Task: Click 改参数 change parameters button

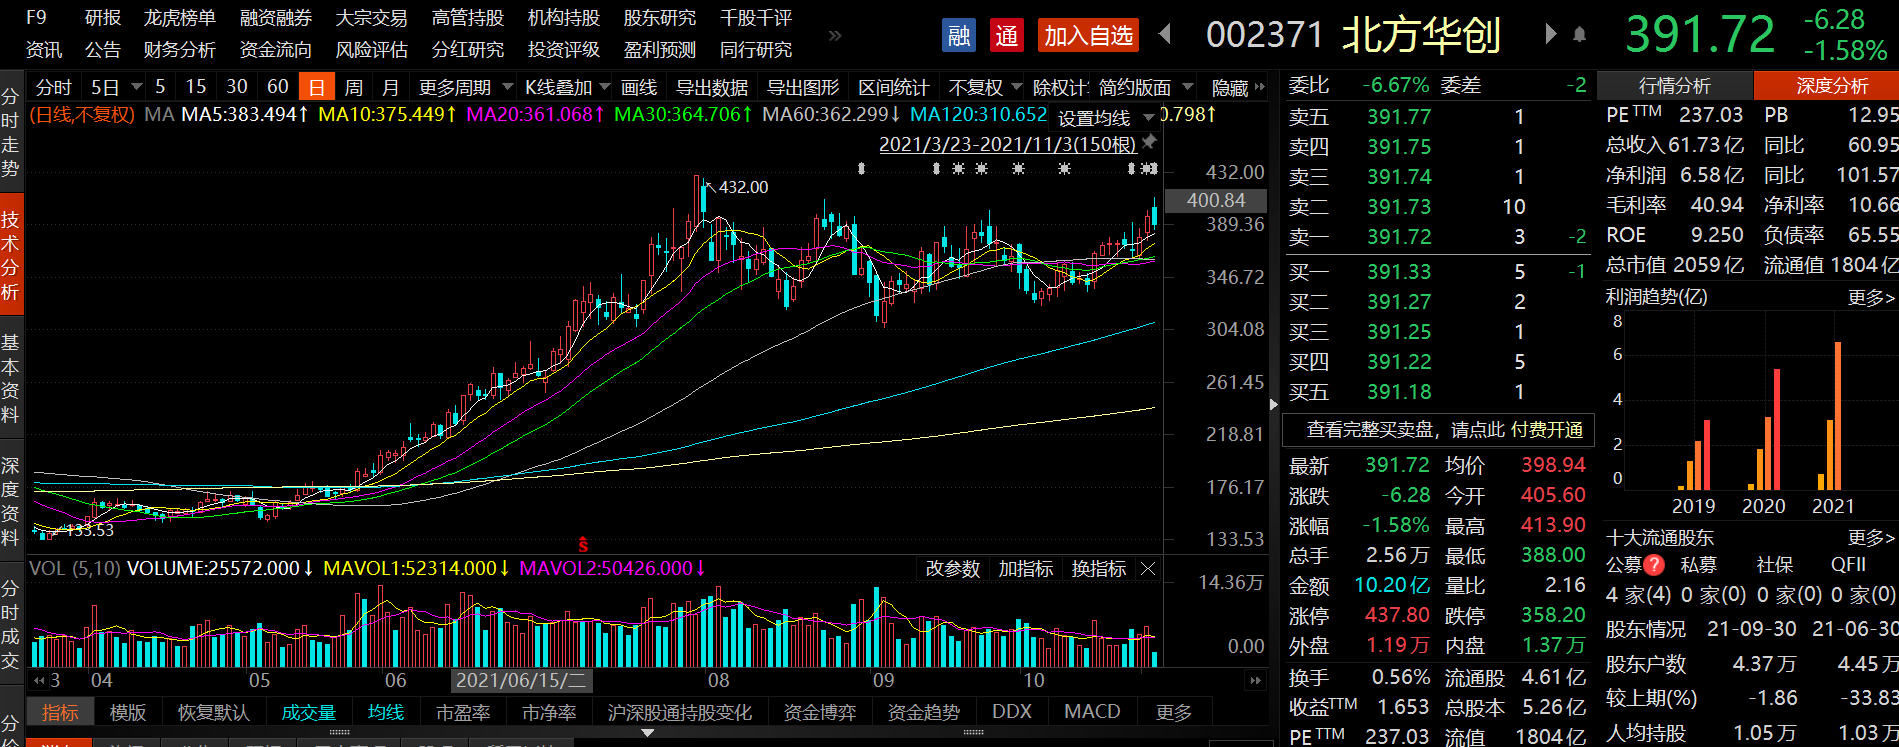Action: [953, 568]
